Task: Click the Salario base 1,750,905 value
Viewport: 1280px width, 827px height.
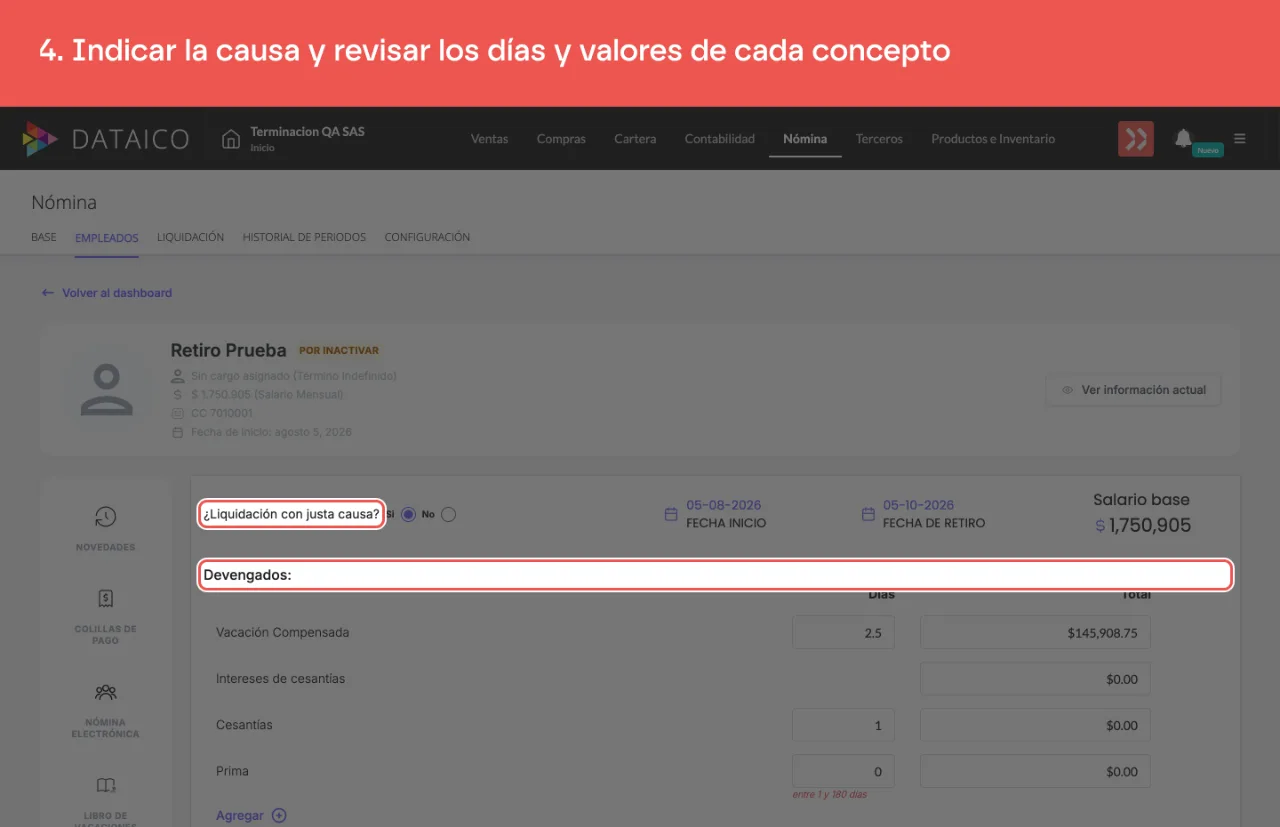Action: point(1143,525)
